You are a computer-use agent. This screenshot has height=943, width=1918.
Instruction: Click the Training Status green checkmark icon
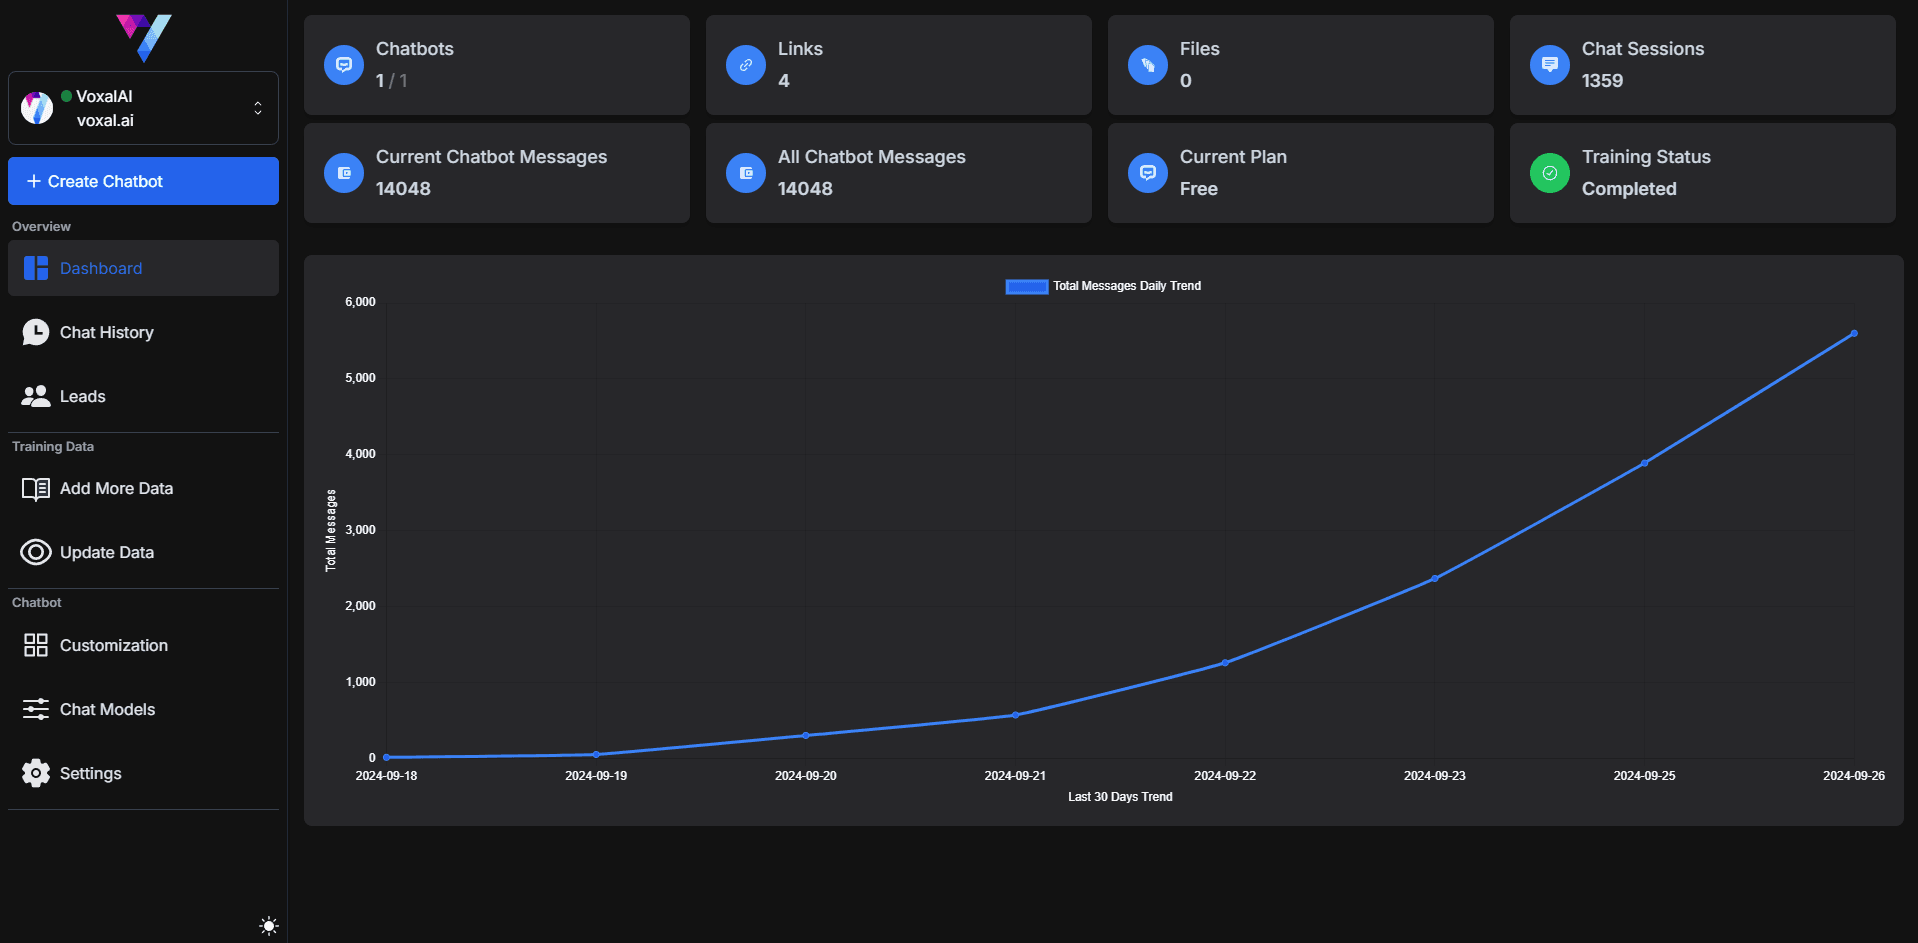point(1549,173)
